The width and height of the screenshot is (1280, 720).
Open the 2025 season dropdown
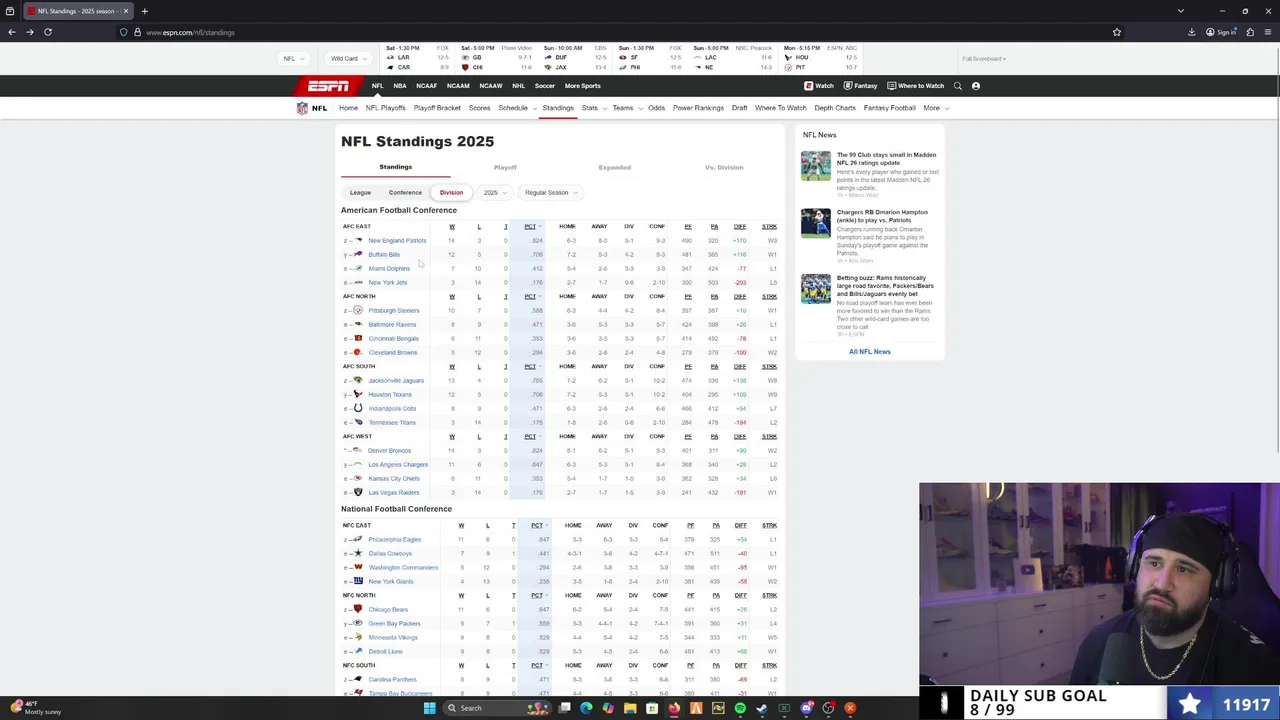point(494,192)
